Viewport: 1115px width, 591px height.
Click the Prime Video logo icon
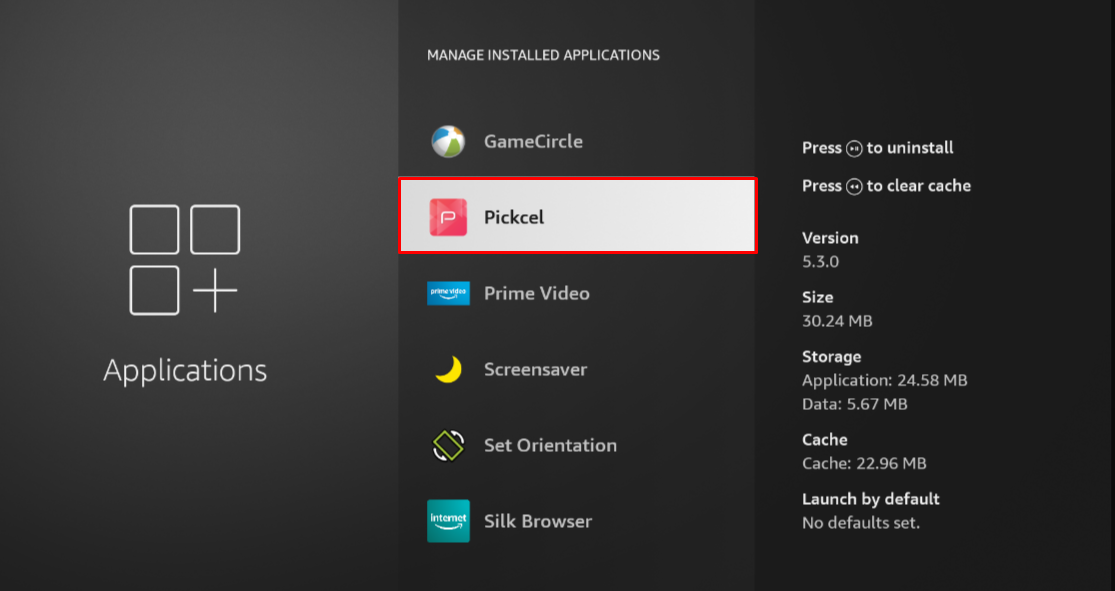point(448,293)
